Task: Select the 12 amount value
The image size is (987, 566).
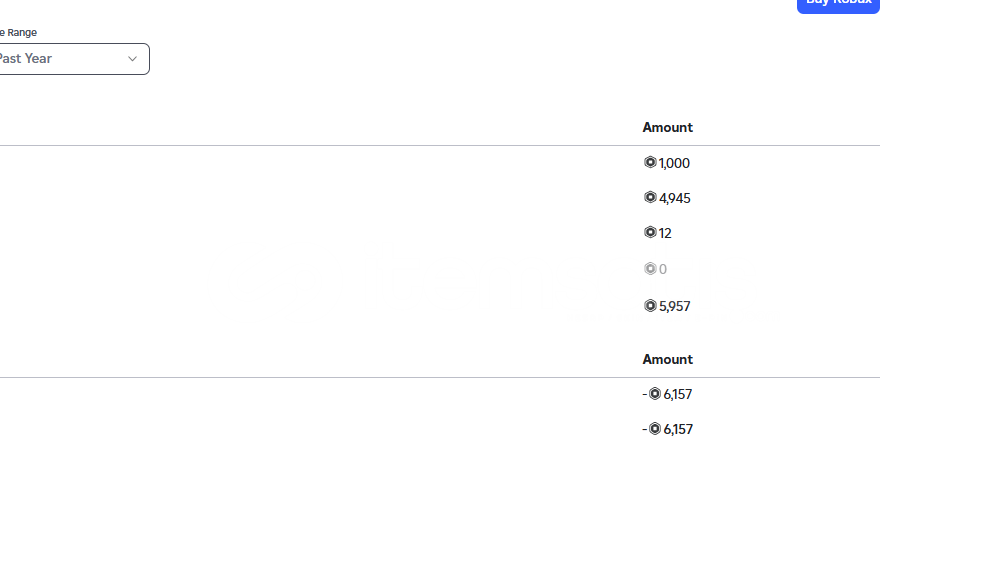Action: click(665, 234)
